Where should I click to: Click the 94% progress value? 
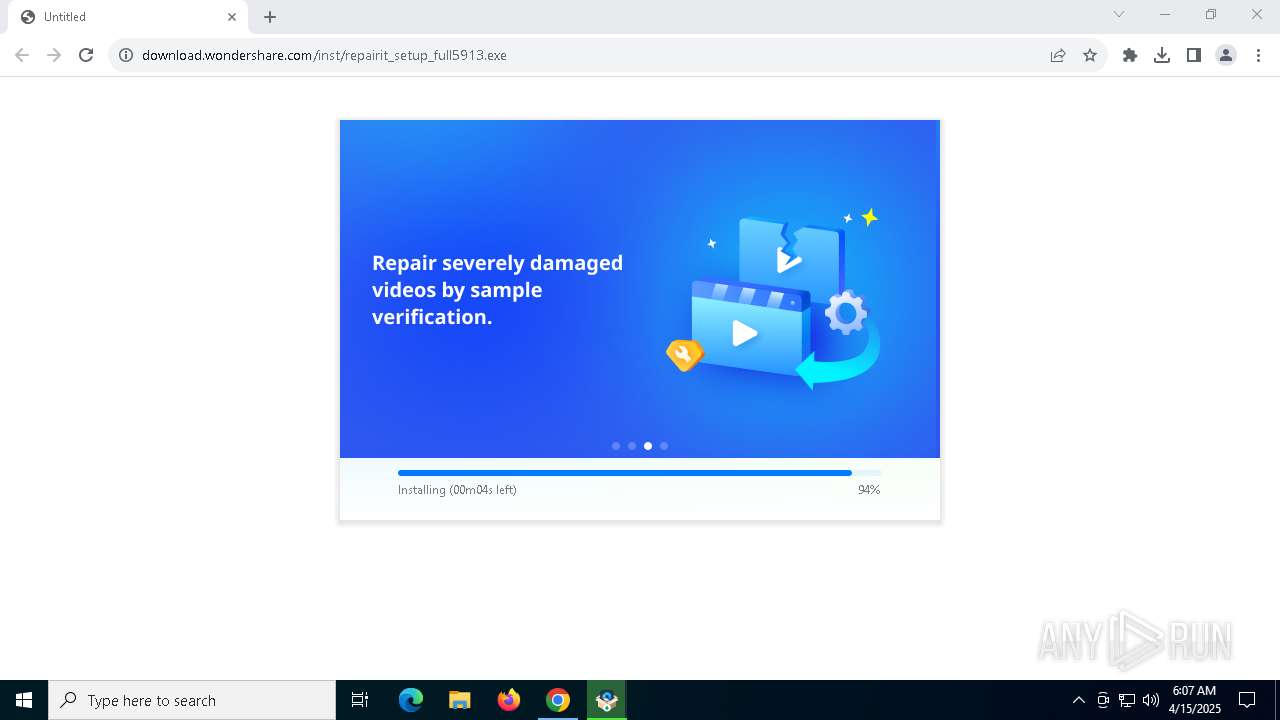(869, 490)
